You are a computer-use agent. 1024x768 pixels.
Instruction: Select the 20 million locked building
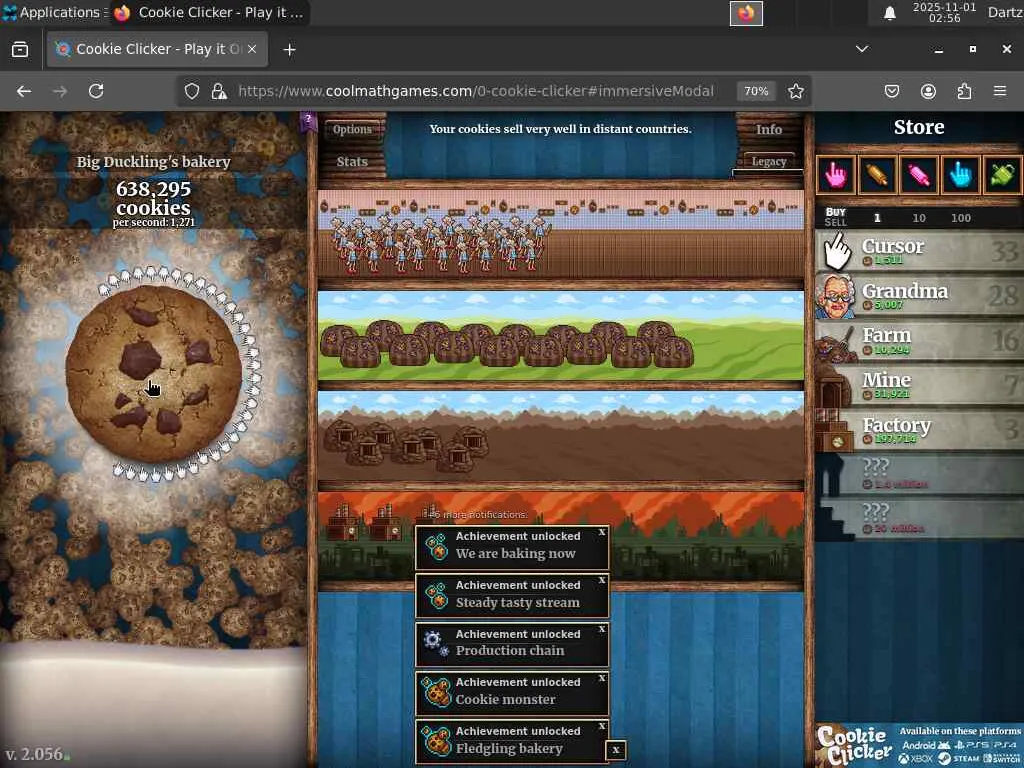(x=919, y=518)
